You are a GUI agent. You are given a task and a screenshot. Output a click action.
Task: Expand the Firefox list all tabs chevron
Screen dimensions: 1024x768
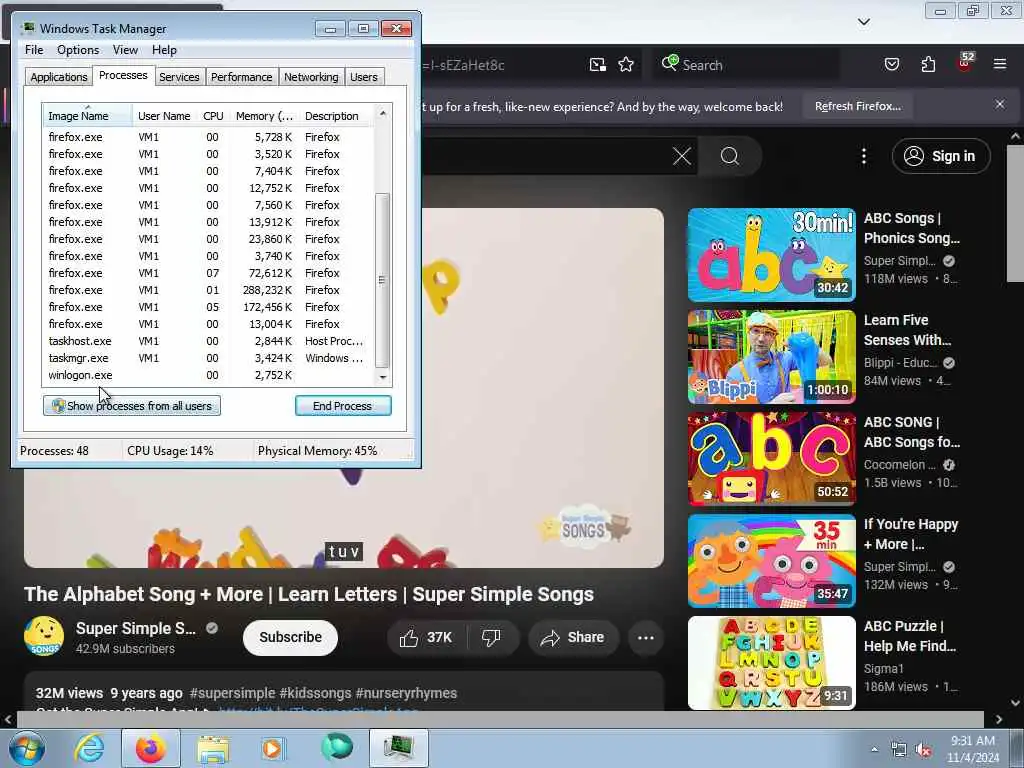click(x=863, y=22)
